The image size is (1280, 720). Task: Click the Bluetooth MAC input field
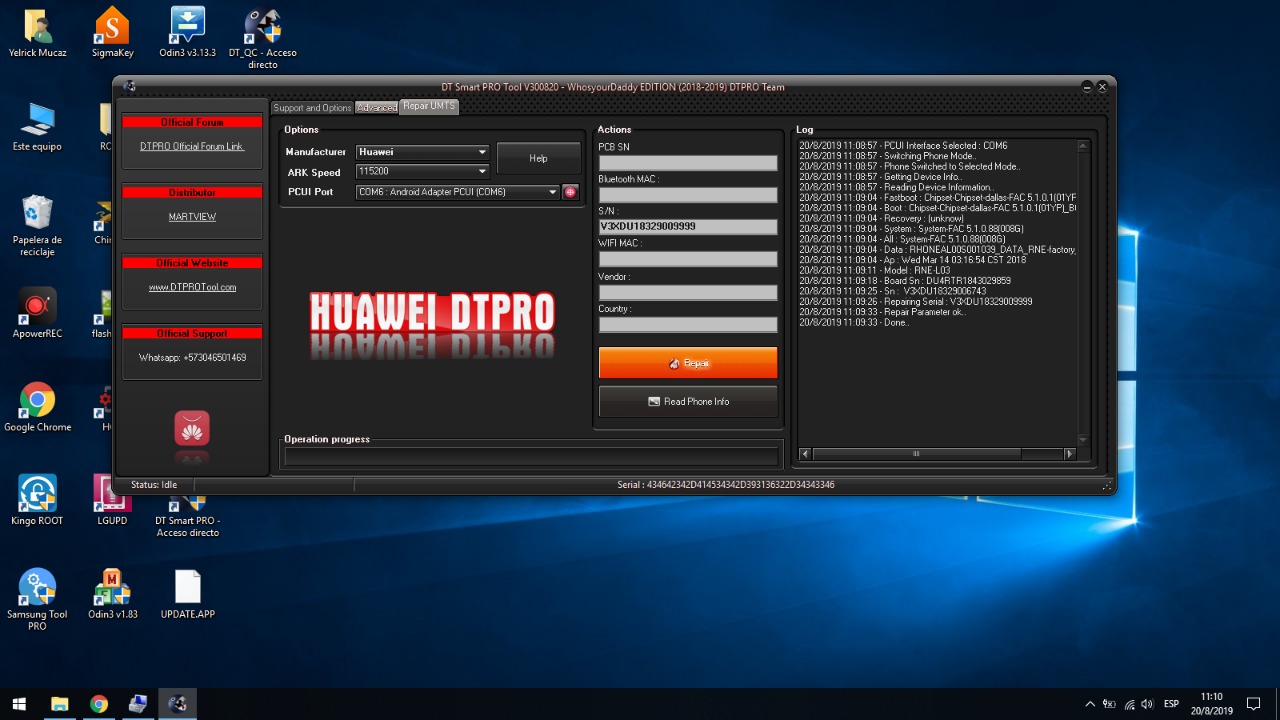[x=688, y=195]
